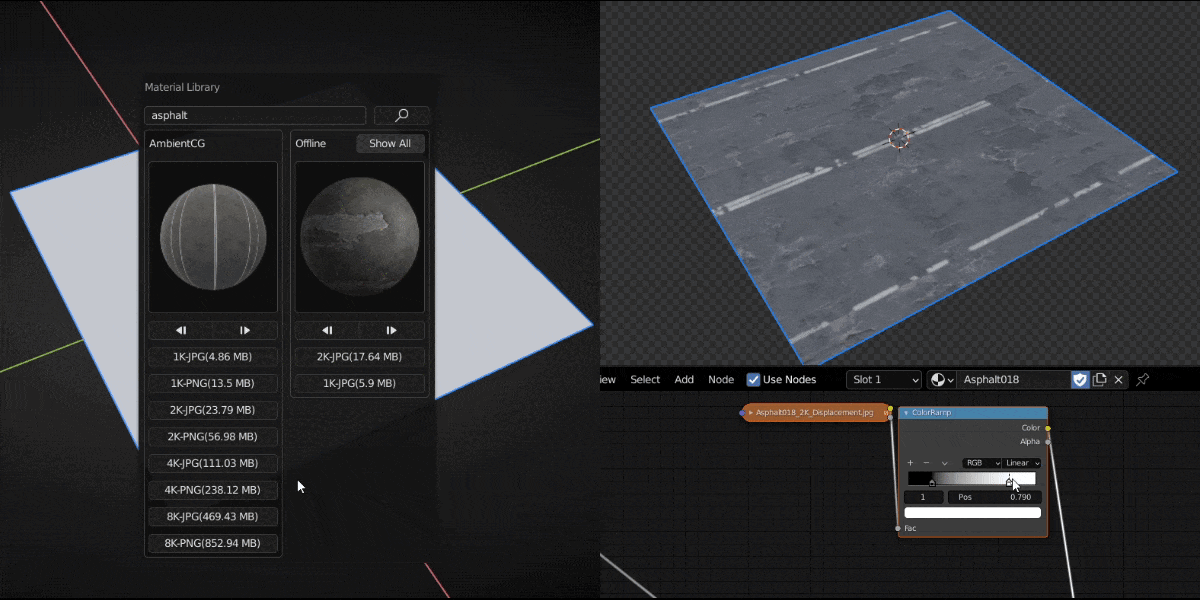Collapse the ColorRamp node header triangle

pos(906,413)
